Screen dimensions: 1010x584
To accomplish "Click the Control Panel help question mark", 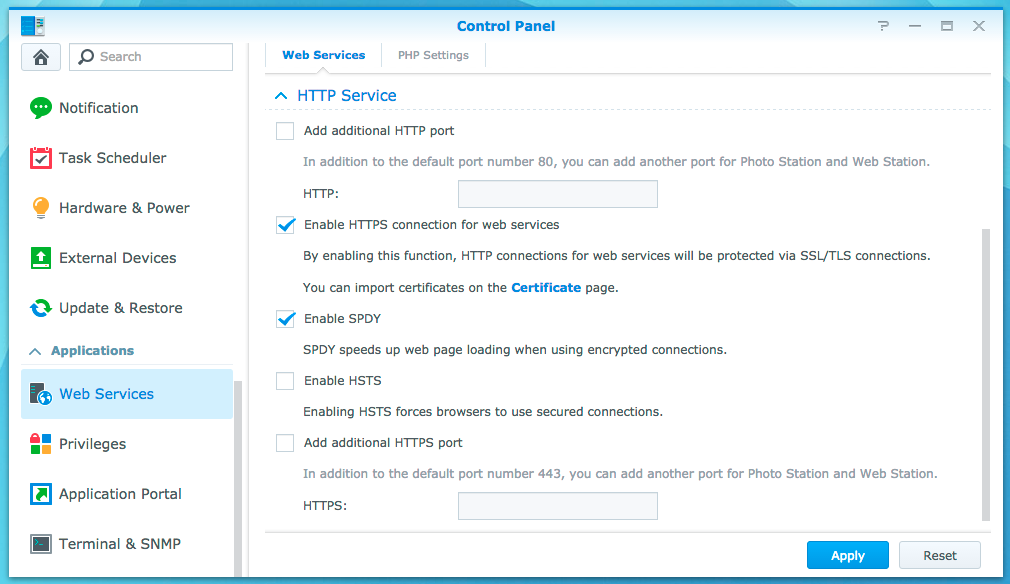I will pos(883,26).
